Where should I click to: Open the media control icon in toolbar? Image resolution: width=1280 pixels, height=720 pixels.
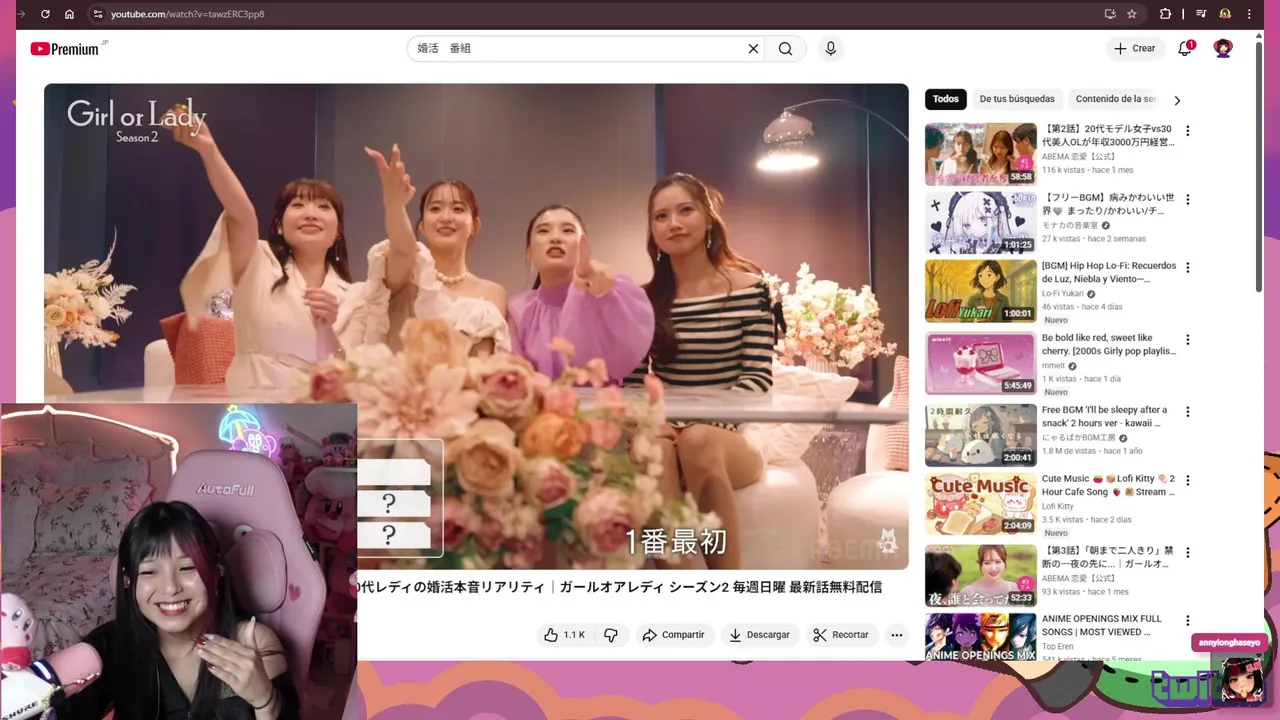point(1200,14)
